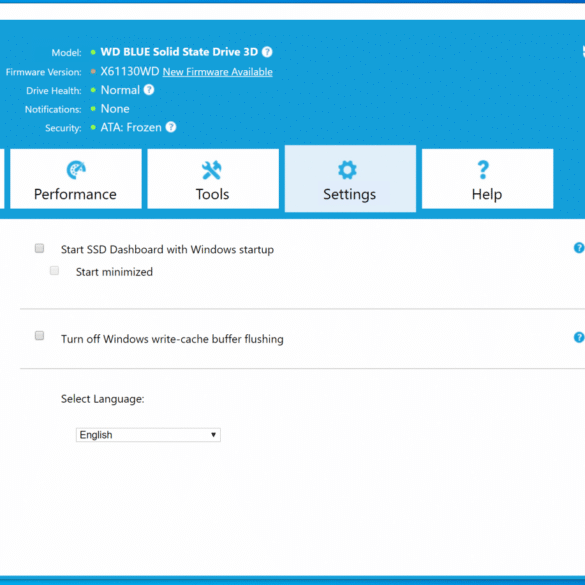Click the WD BLUE Solid State Drive 3D text
The width and height of the screenshot is (585, 585).
coord(179,52)
